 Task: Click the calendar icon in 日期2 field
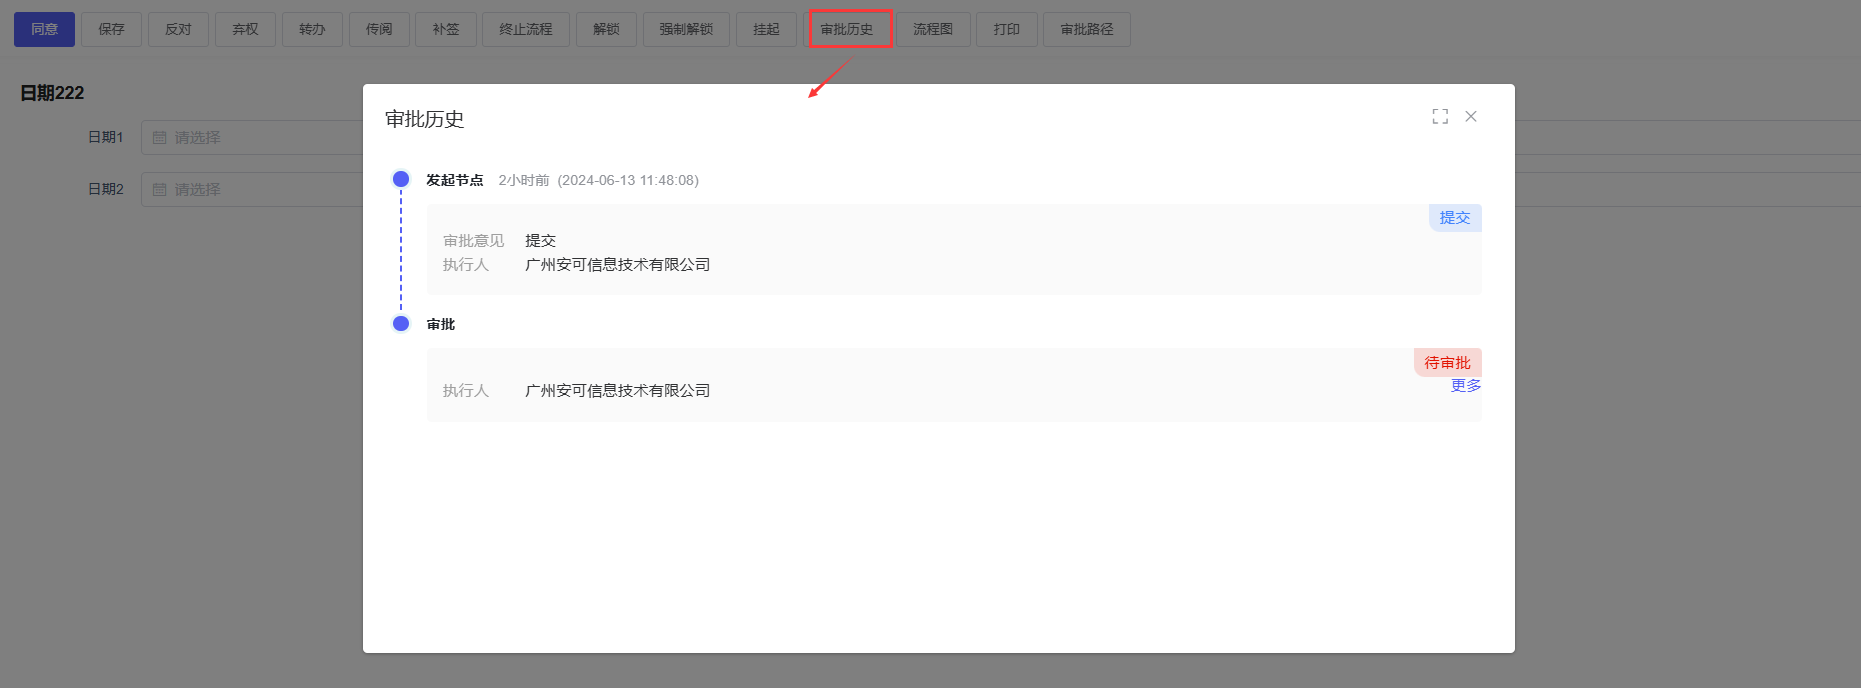coord(160,190)
